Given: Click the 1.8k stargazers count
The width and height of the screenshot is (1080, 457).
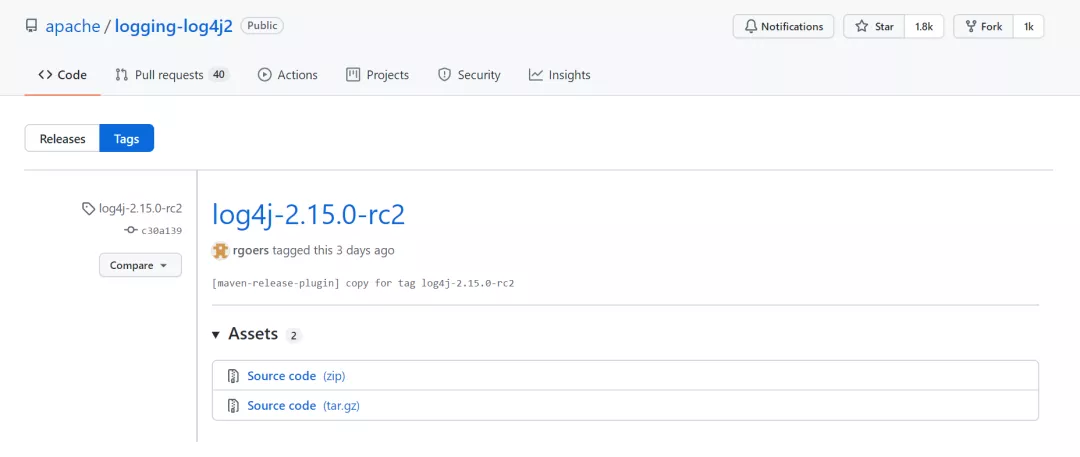Looking at the screenshot, I should (x=923, y=26).
